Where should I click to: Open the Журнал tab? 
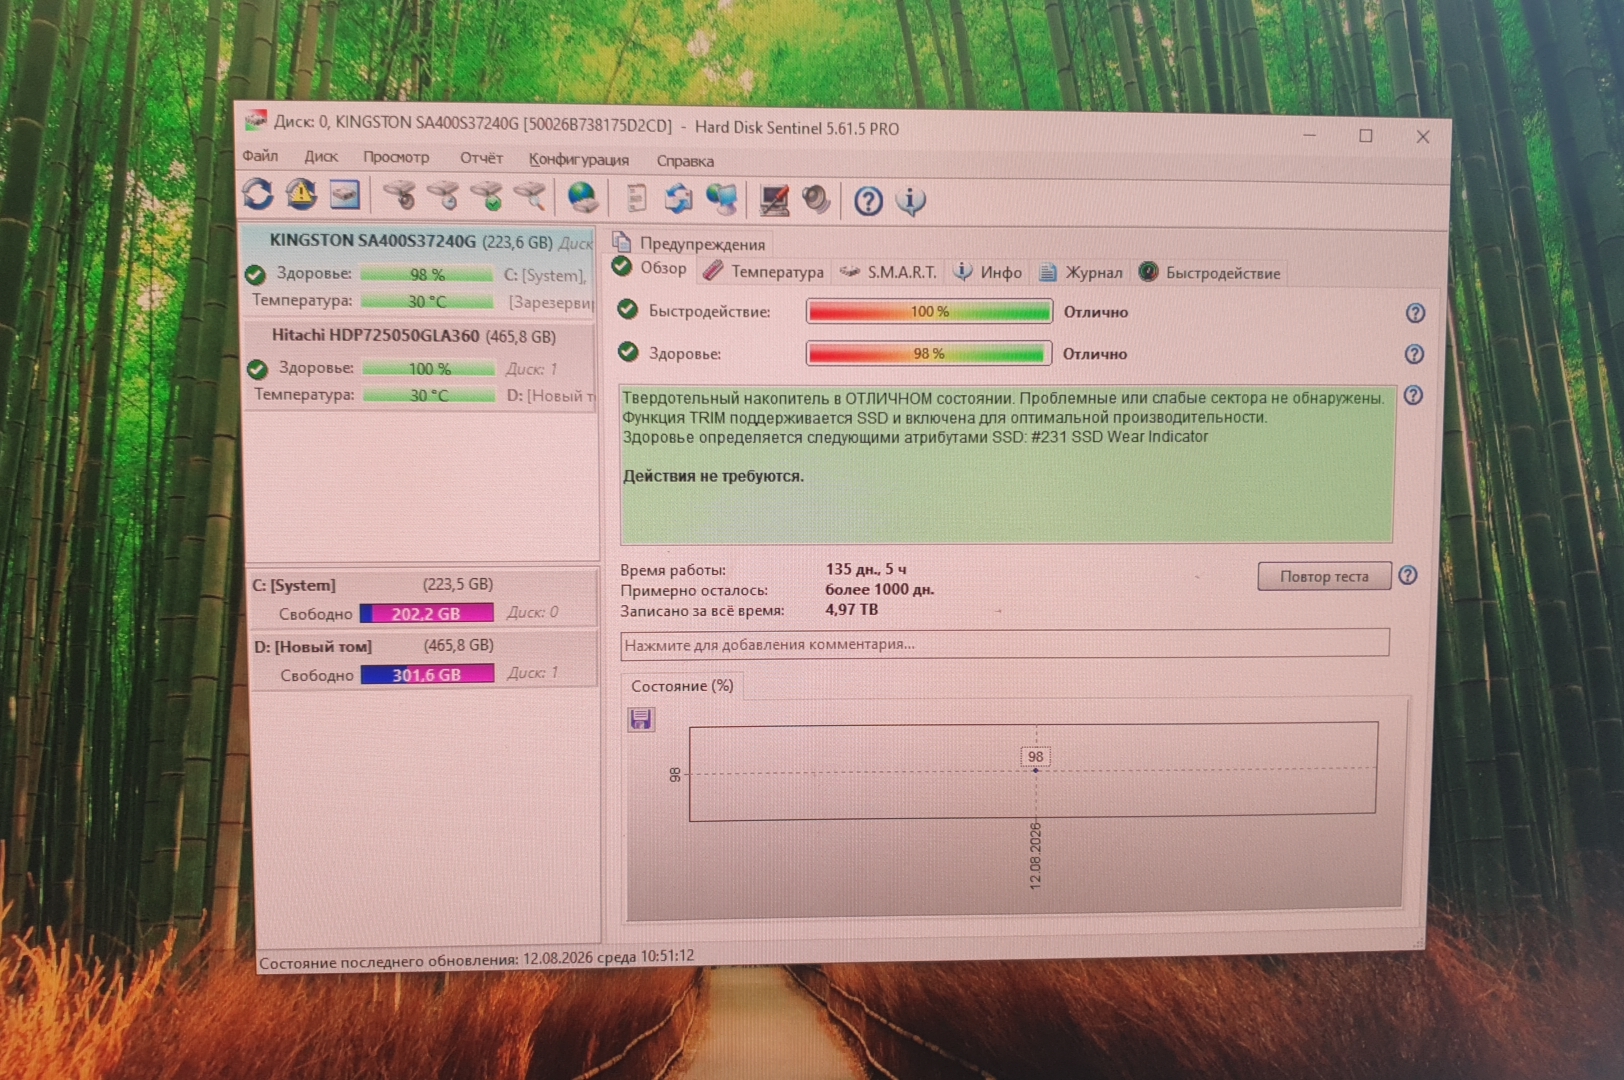(1082, 272)
